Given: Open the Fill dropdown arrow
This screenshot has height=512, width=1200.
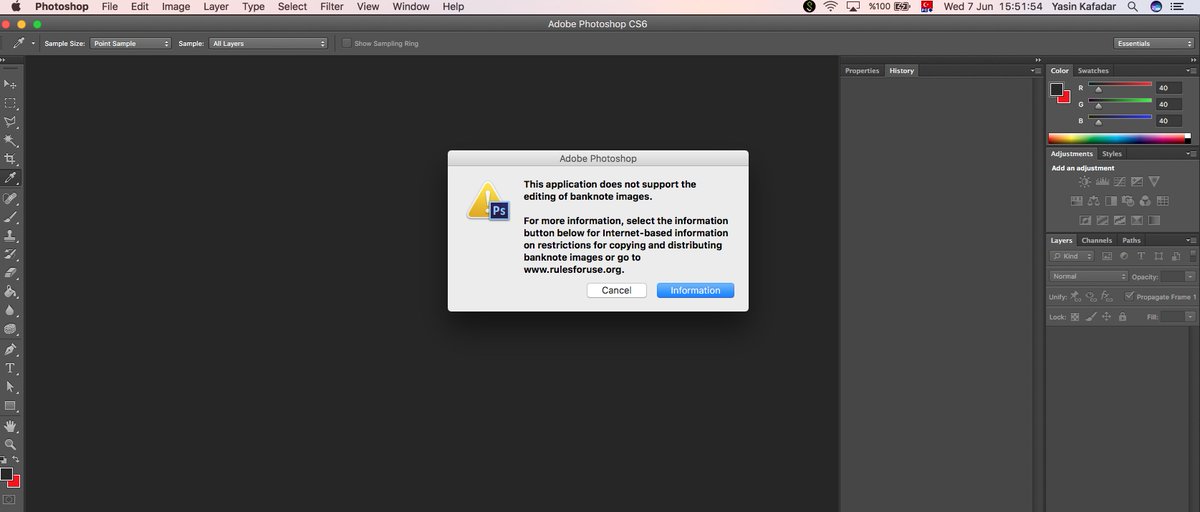Looking at the screenshot, I should (x=1190, y=317).
